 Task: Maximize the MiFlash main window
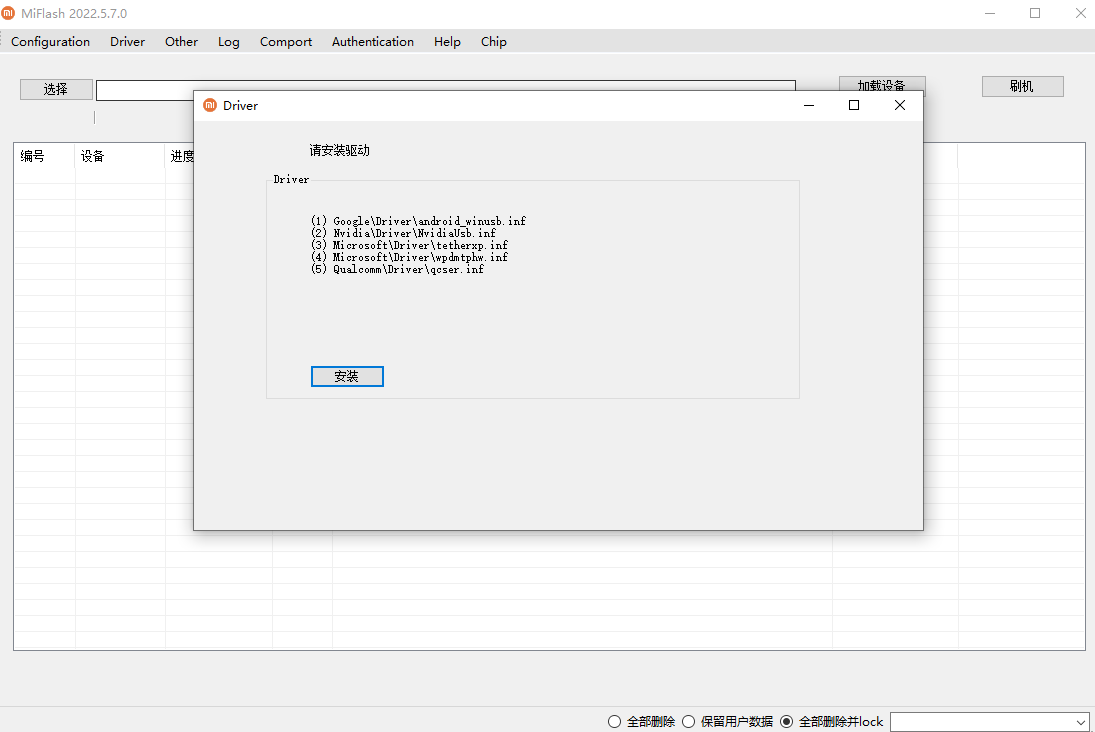click(1035, 13)
